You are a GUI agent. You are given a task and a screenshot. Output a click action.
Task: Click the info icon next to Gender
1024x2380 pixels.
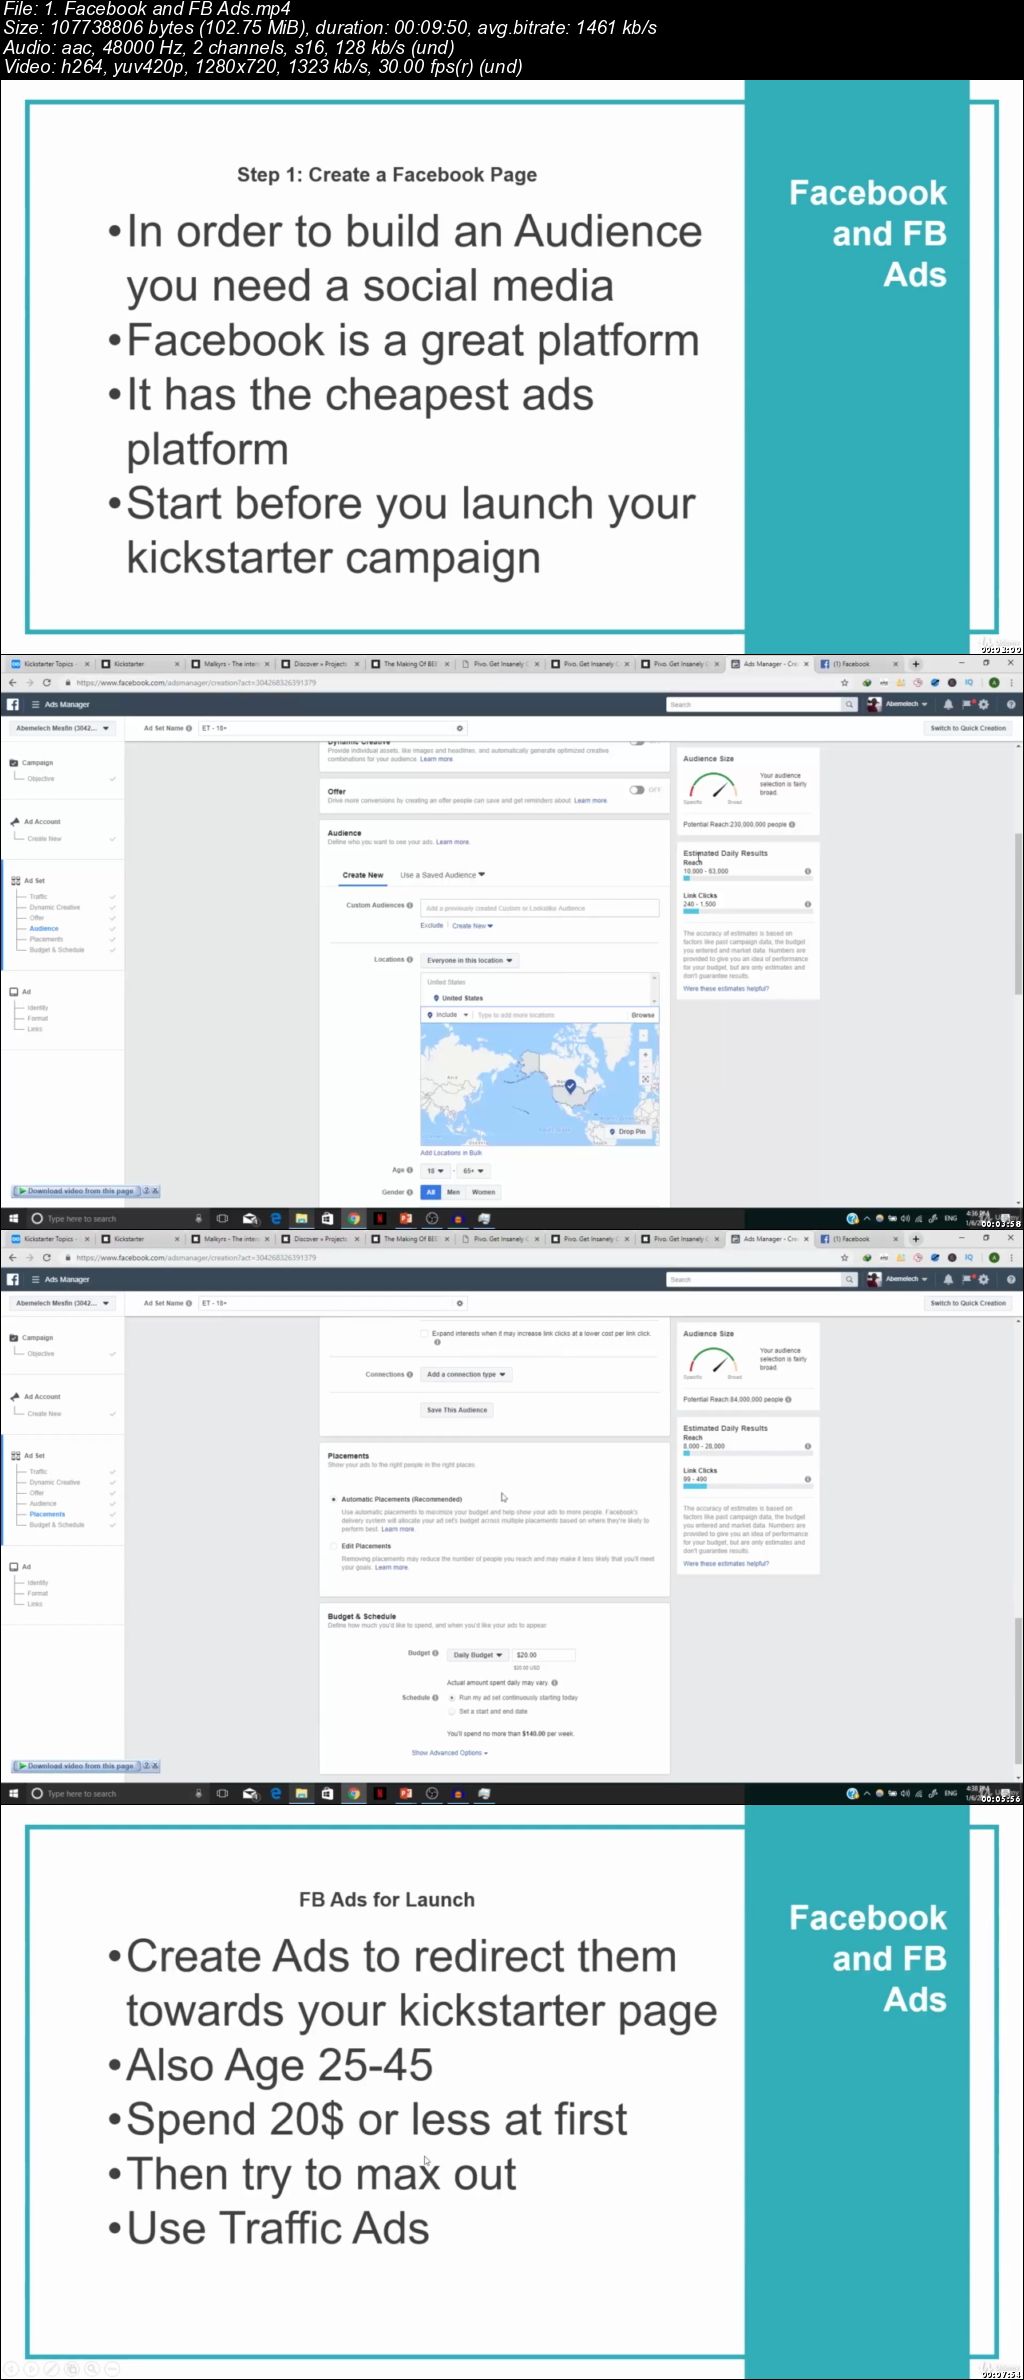(x=410, y=1192)
